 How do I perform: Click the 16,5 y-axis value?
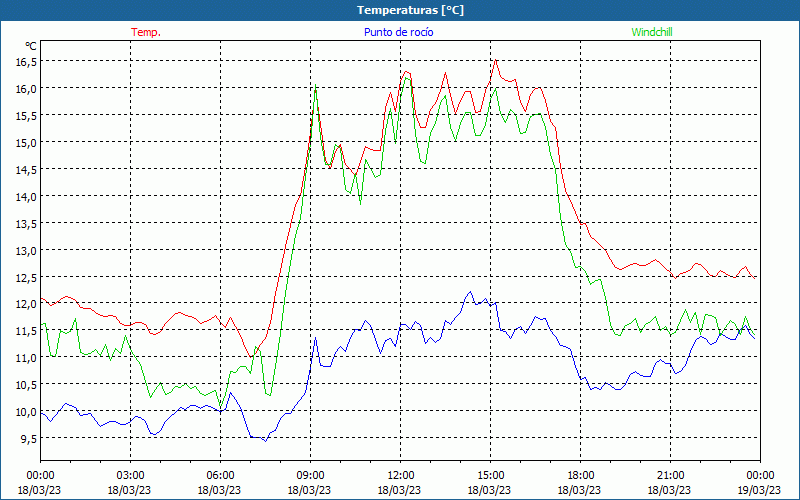pyautogui.click(x=26, y=61)
